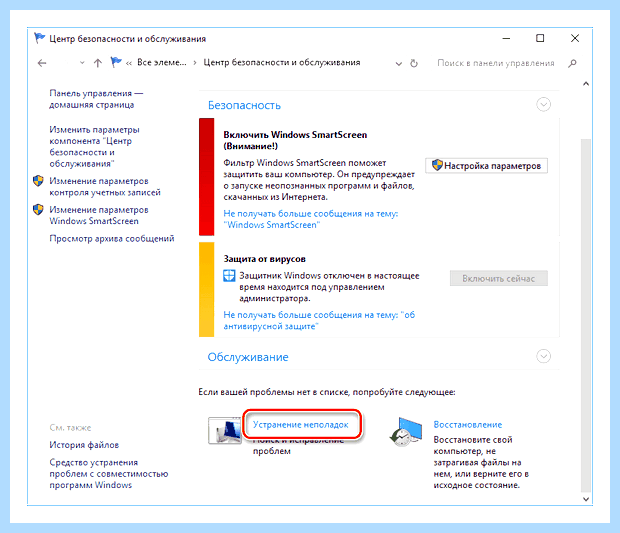
Task: Maximize the Security Center window
Action: [540, 38]
